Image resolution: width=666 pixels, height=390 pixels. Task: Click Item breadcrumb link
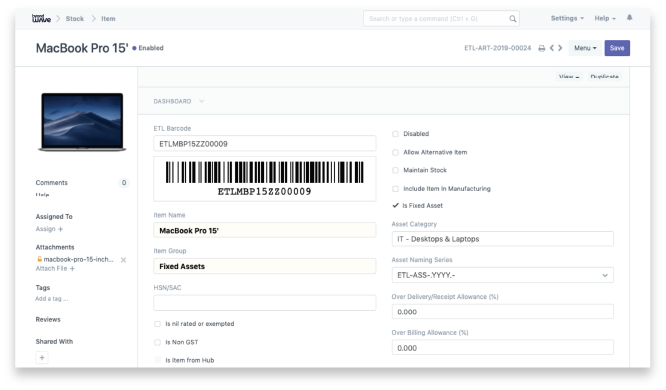coord(108,19)
